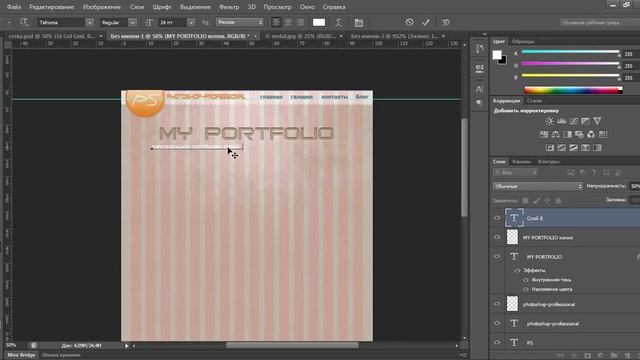
Task: Open the Обычные blend mode dropdown
Action: click(x=538, y=186)
